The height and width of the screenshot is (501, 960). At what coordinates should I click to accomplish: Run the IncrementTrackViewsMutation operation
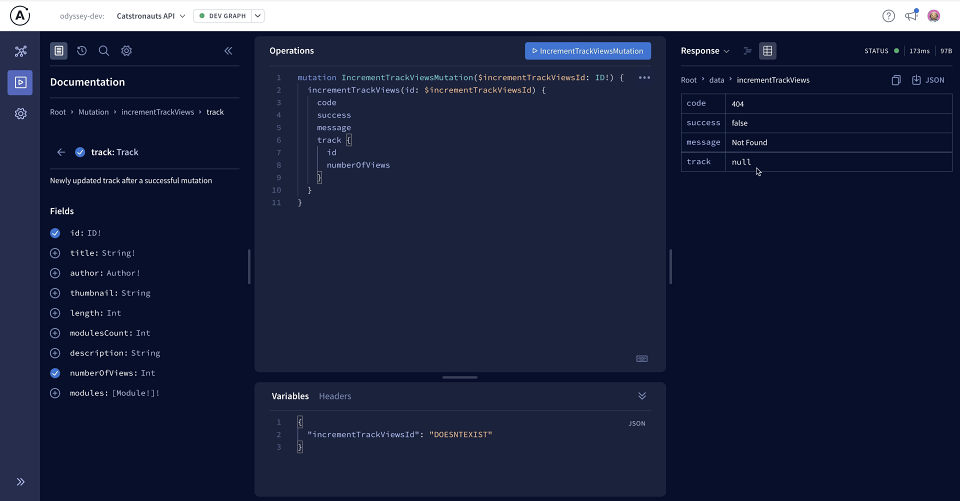pos(588,51)
